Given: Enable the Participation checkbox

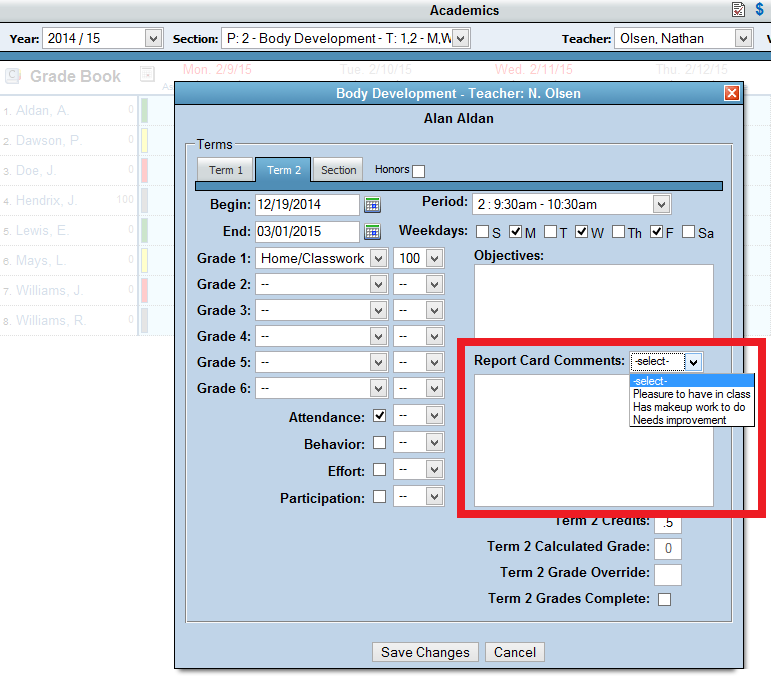Looking at the screenshot, I should (379, 497).
